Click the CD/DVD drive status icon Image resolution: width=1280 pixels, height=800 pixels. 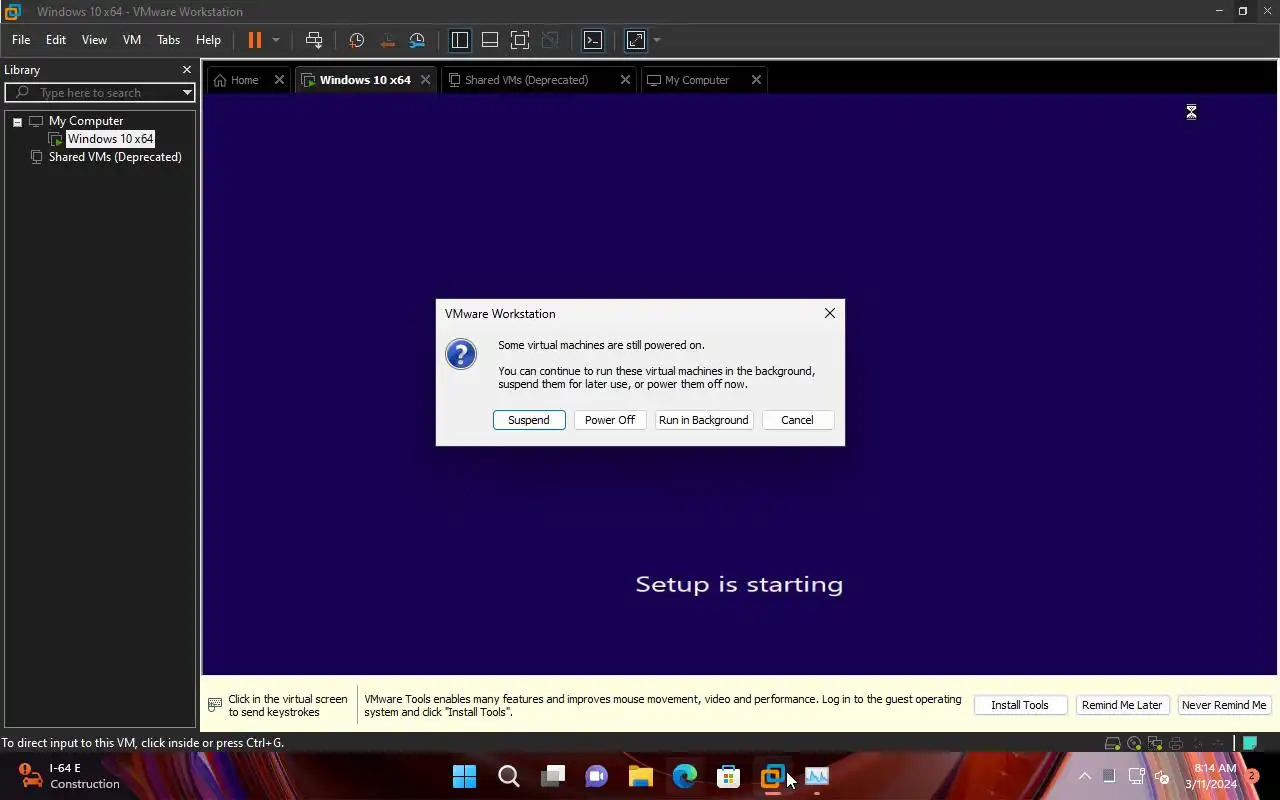tap(1134, 743)
